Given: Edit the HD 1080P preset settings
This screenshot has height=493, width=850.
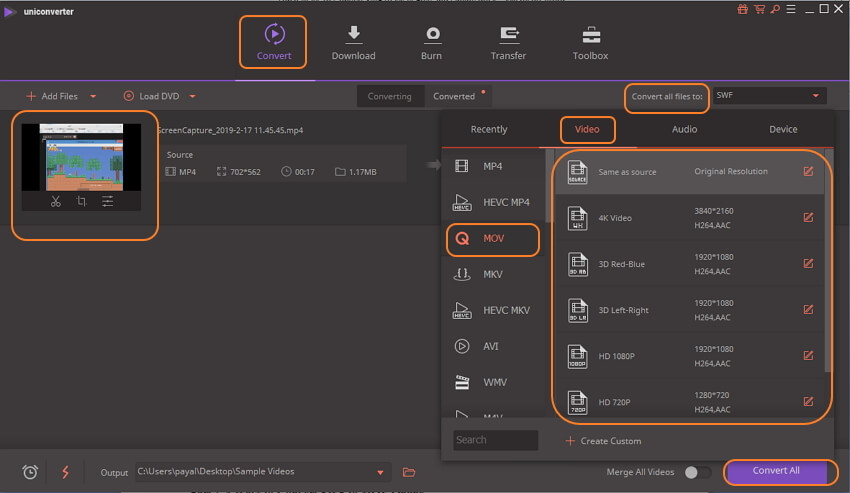Looking at the screenshot, I should [x=808, y=356].
